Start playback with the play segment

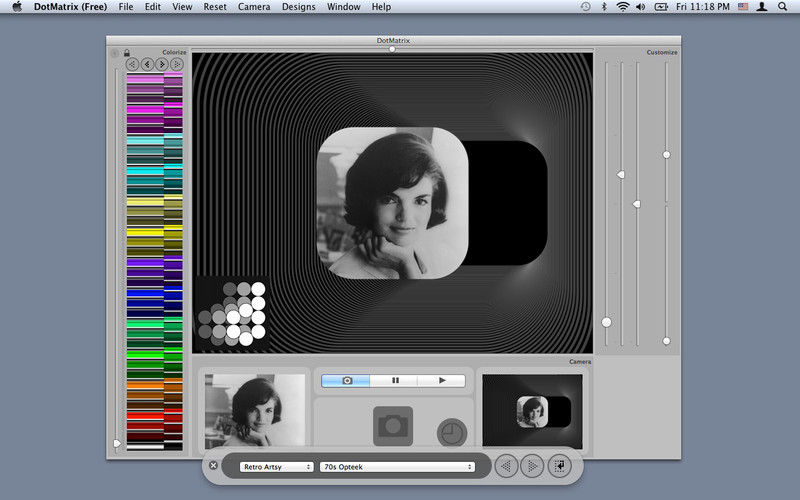coord(442,381)
